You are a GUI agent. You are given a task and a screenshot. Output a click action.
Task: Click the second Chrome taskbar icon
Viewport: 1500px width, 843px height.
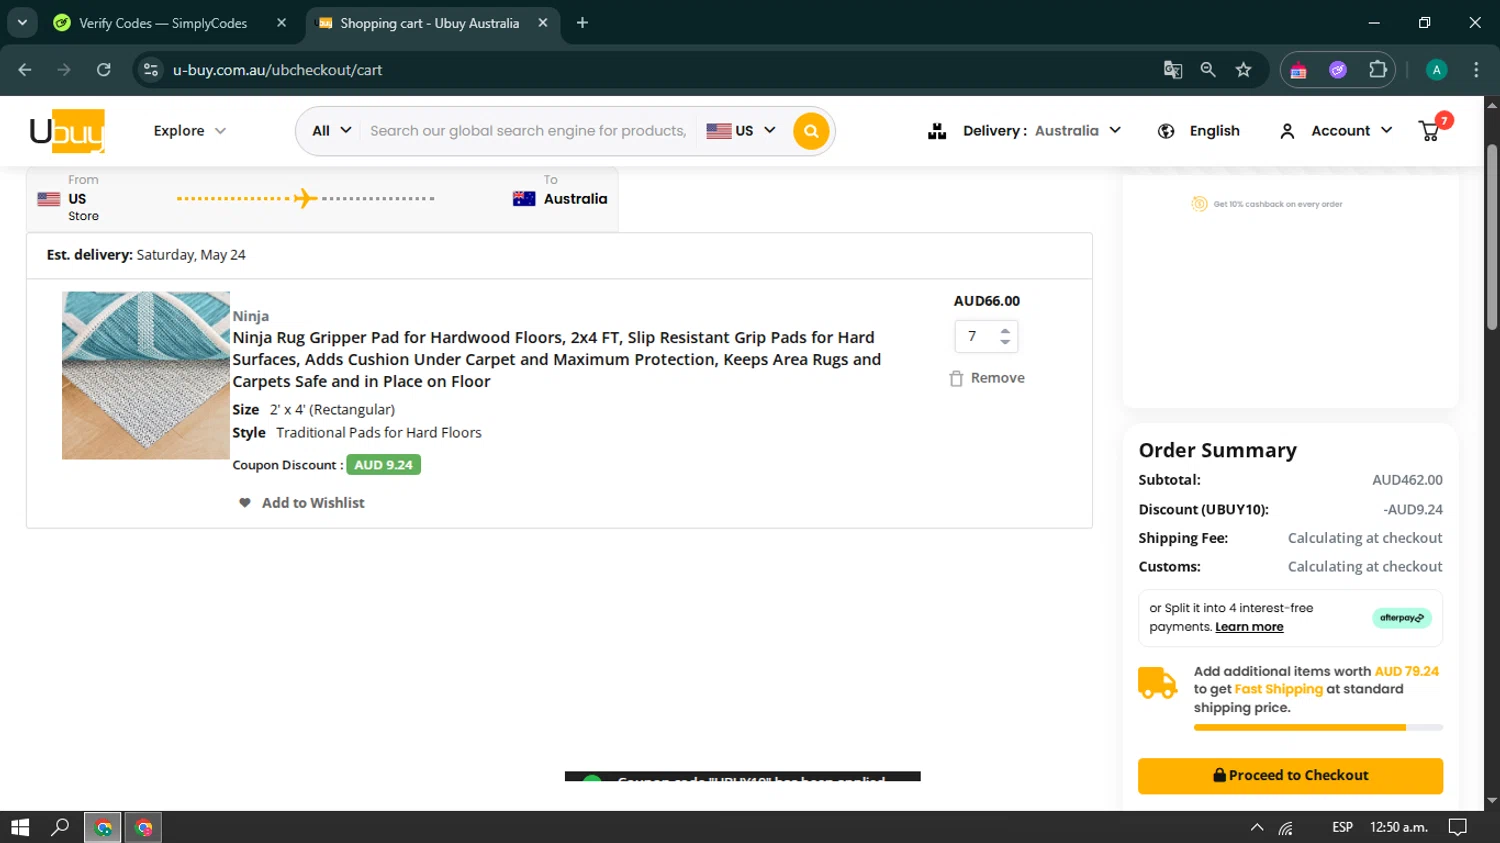(x=144, y=827)
